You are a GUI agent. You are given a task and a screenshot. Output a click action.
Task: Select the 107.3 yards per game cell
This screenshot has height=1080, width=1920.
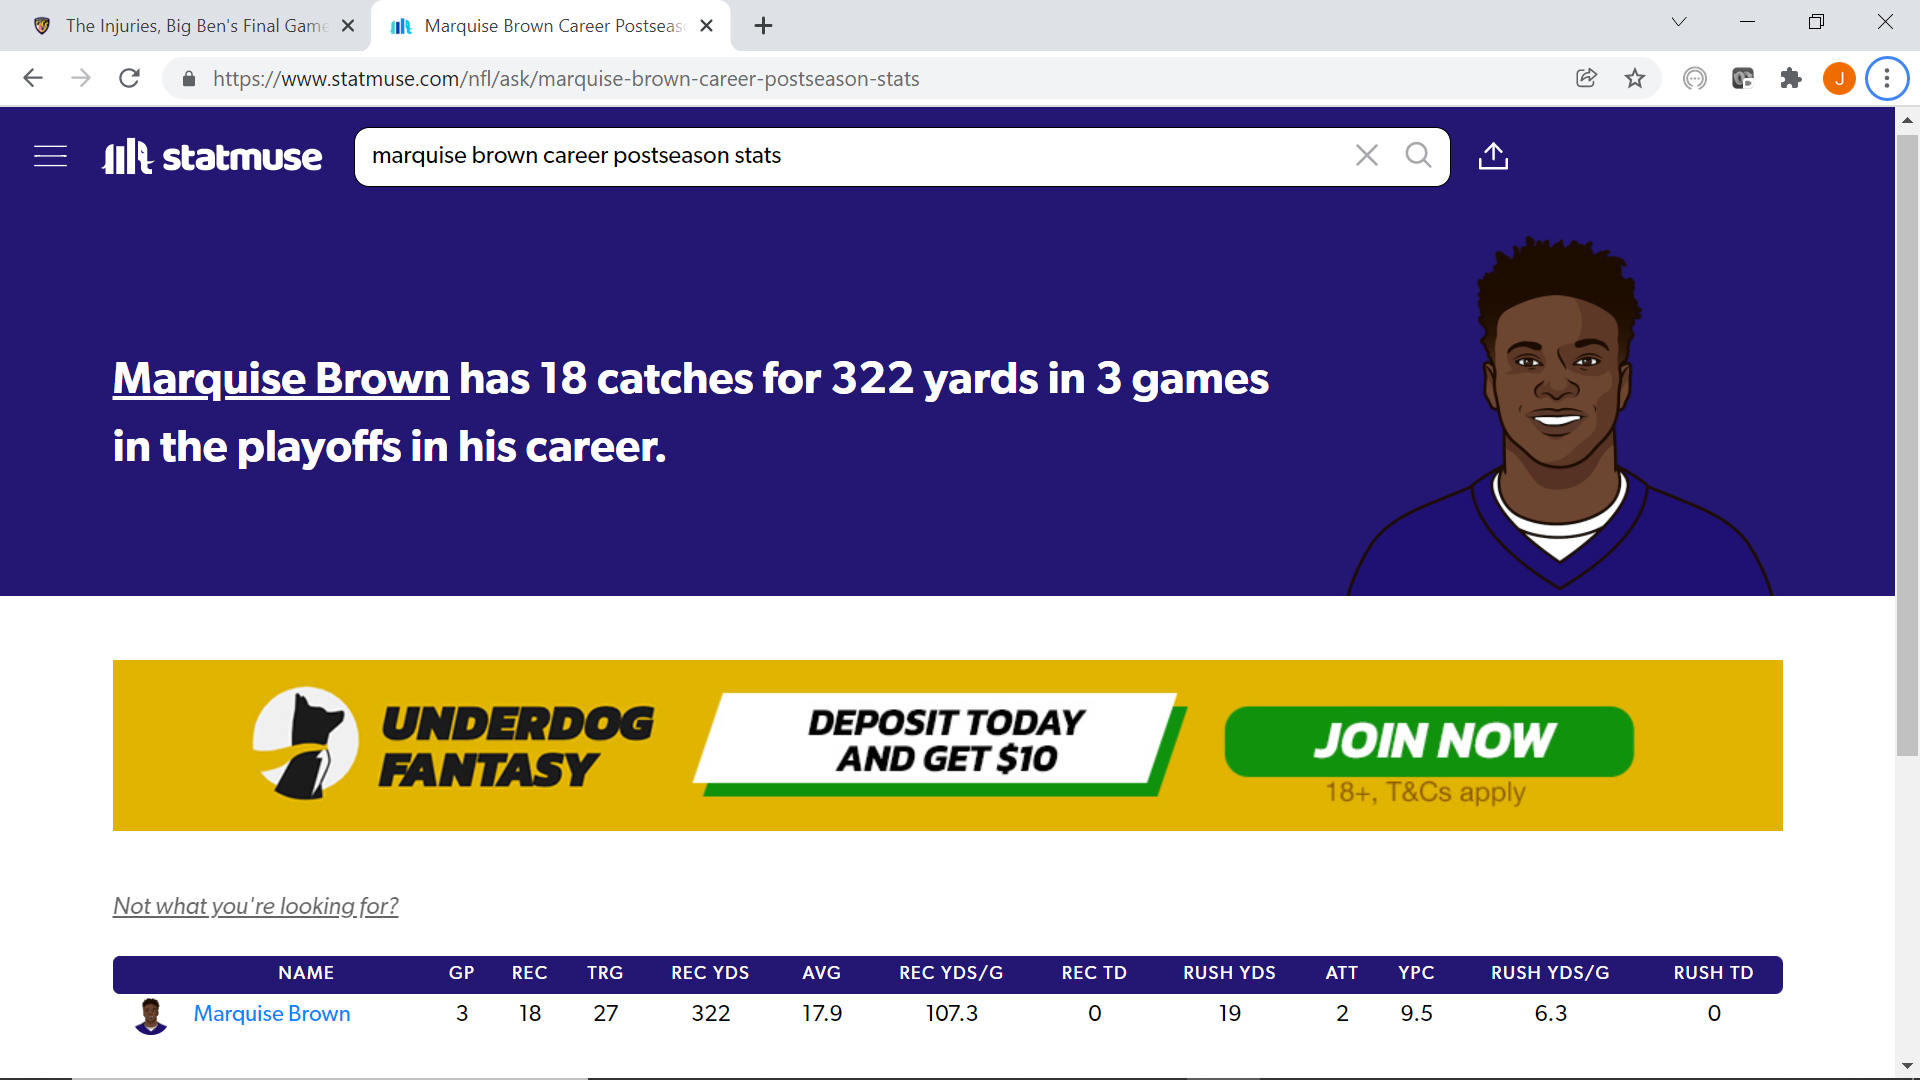click(952, 1014)
